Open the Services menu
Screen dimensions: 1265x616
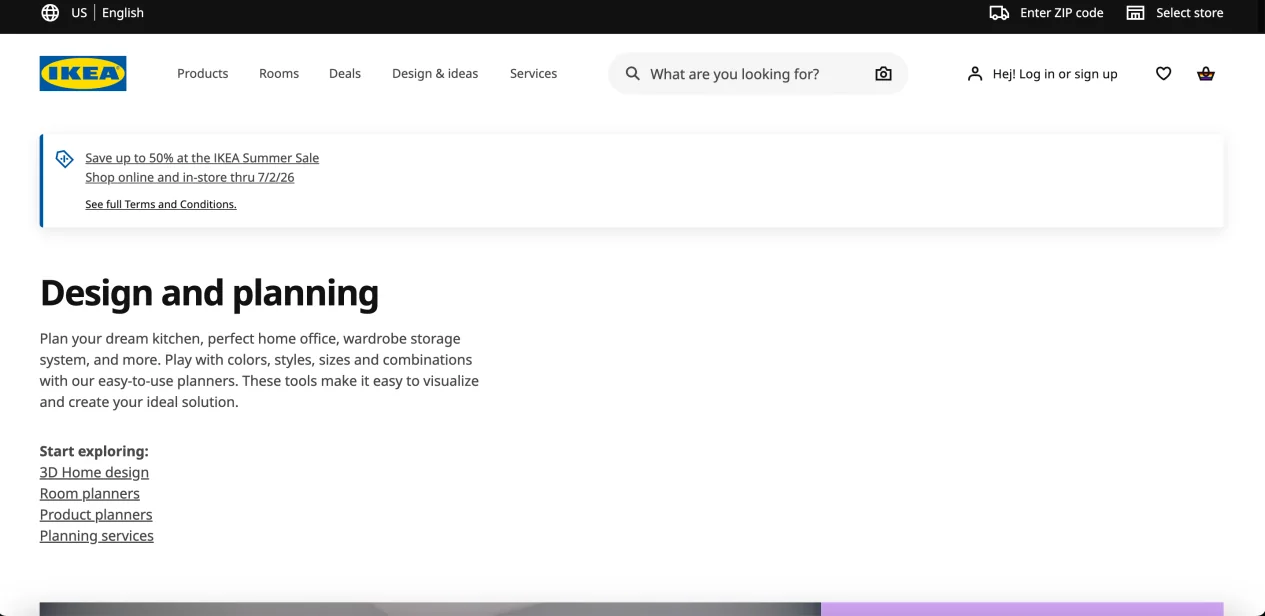533,73
